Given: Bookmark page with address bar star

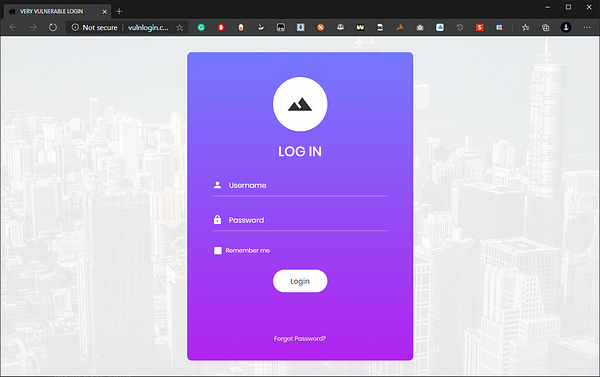Looking at the screenshot, I should (179, 28).
